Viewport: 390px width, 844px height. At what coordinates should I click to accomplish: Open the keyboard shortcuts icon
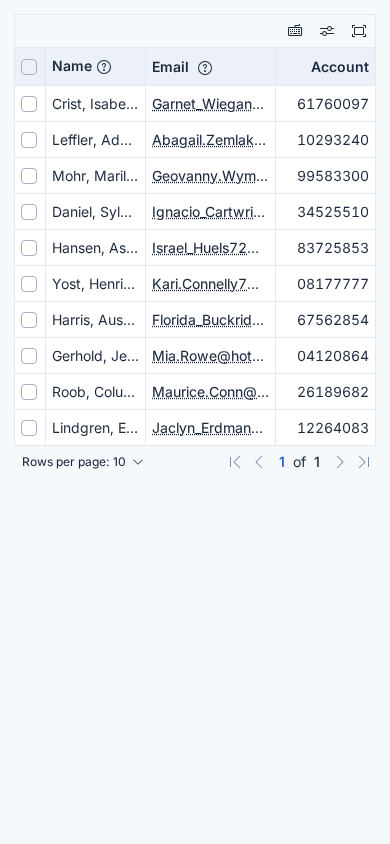click(295, 31)
